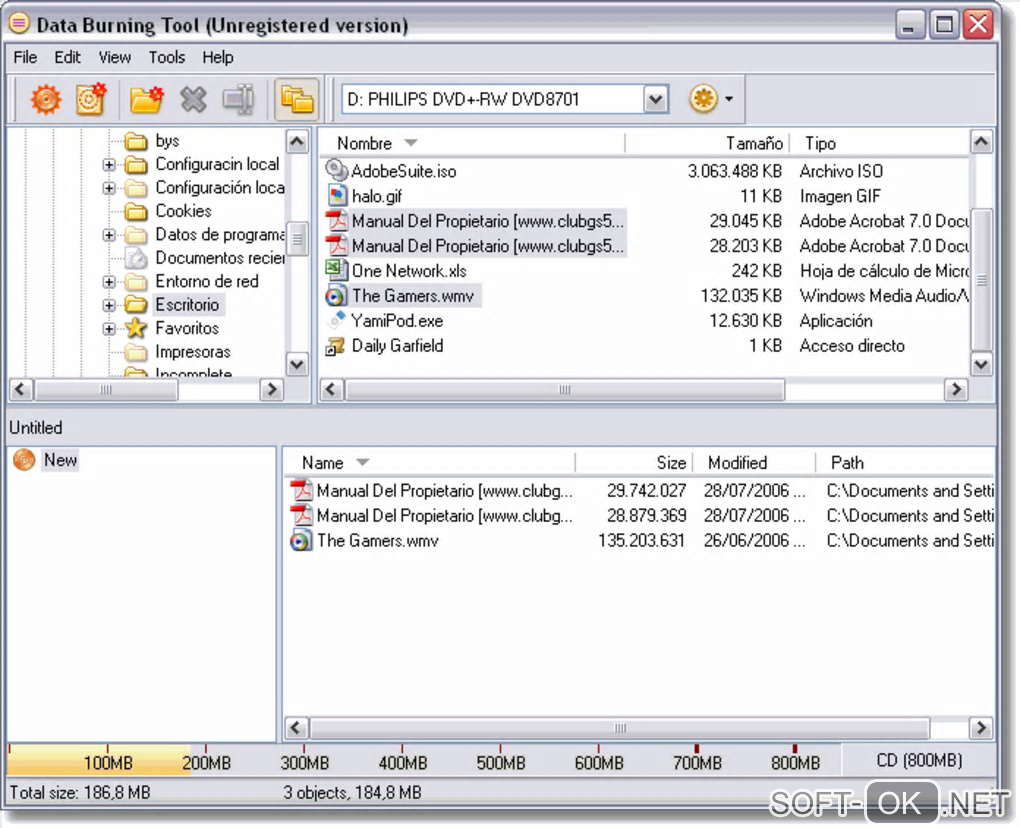Image resolution: width=1020 pixels, height=828 pixels.
Task: Click the disc options gear icon
Action: click(703, 99)
